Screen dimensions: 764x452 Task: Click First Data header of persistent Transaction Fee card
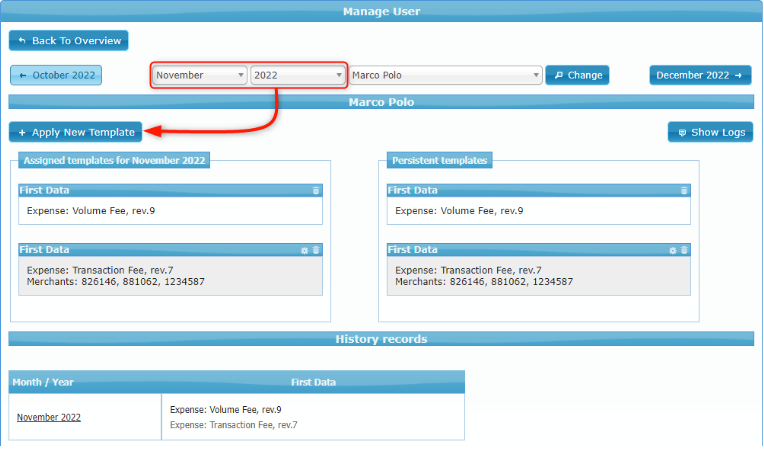[x=539, y=250]
